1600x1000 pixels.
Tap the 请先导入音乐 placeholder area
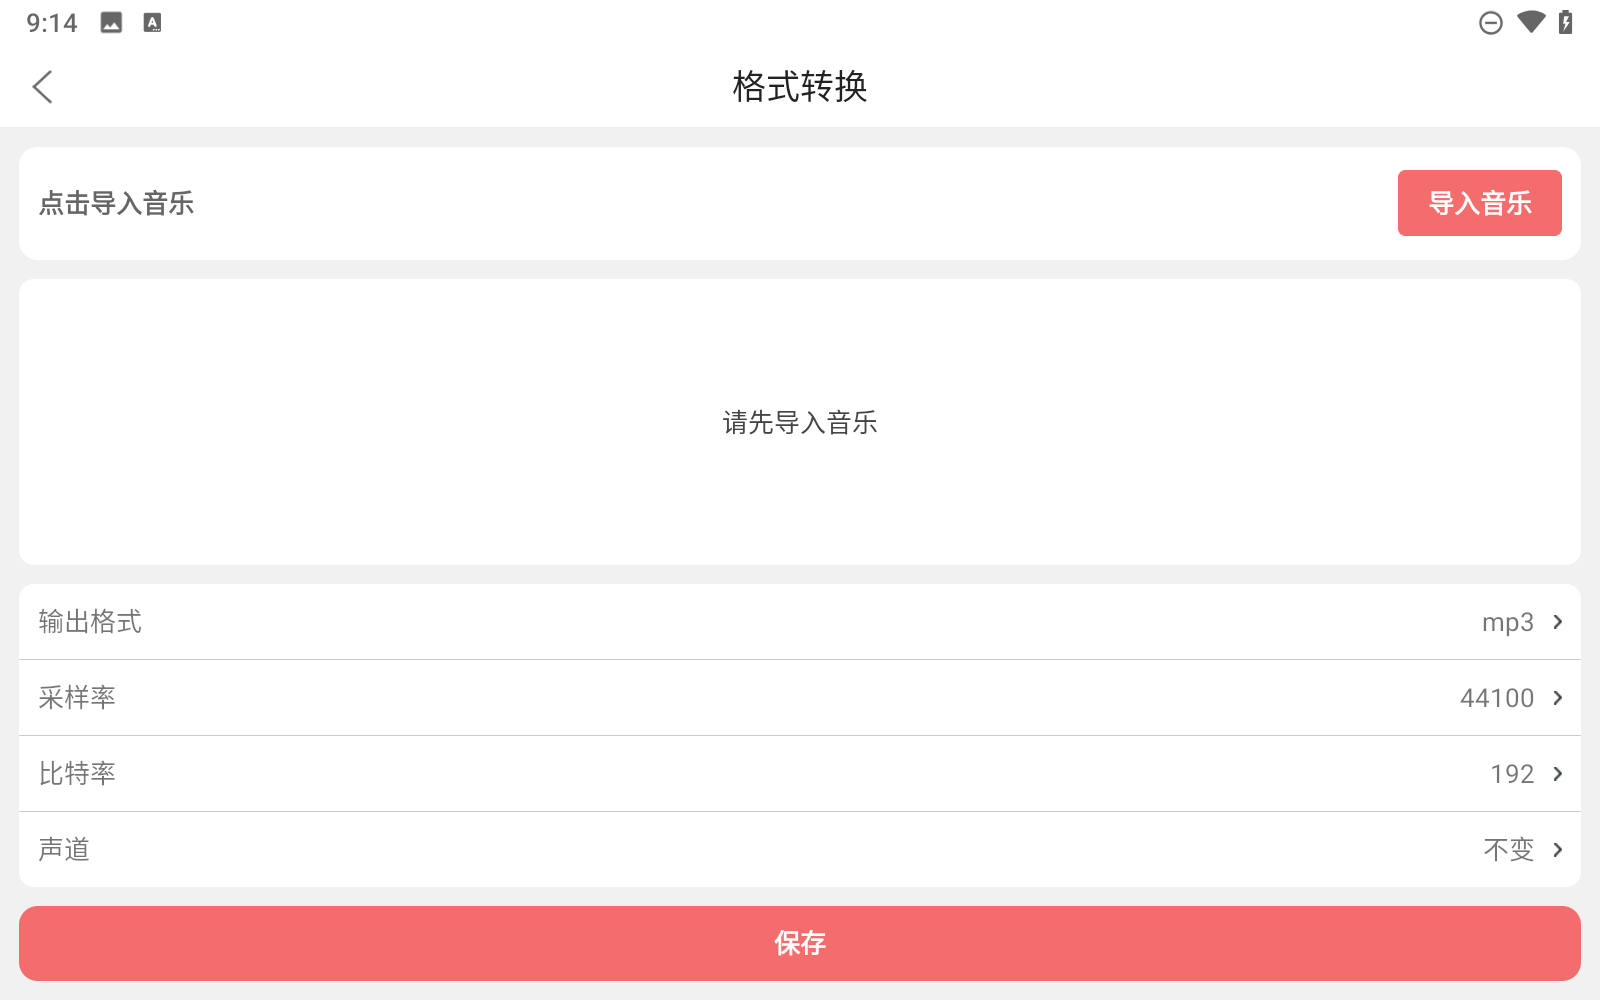pos(800,422)
